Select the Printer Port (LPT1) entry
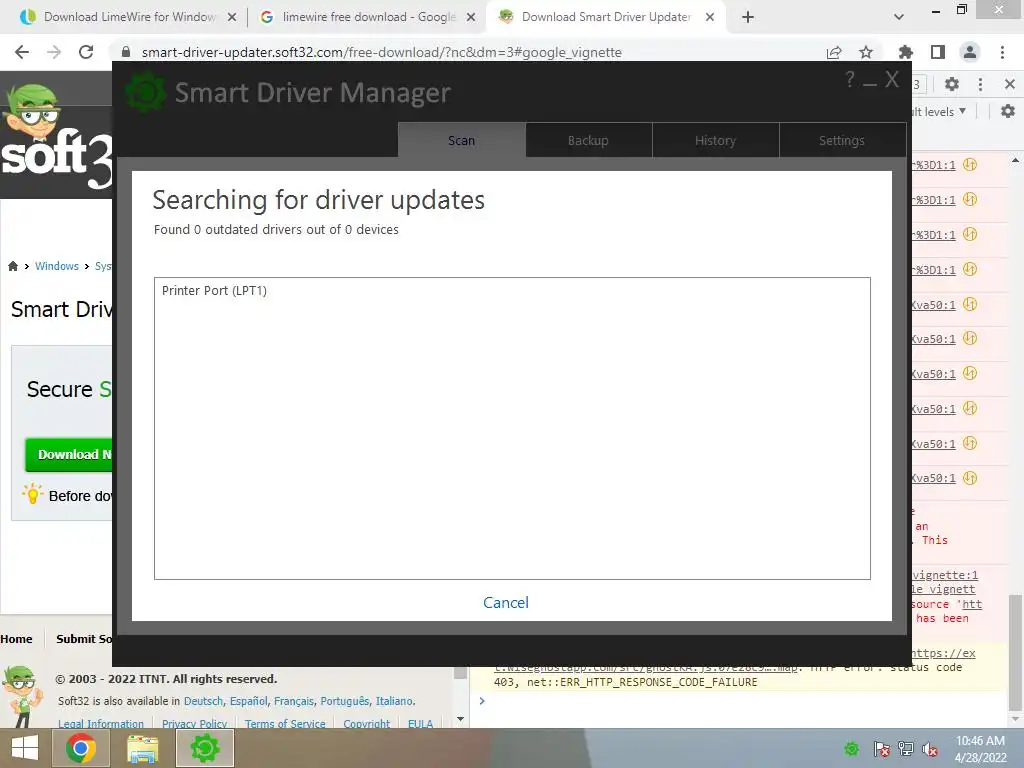This screenshot has width=1024, height=768. pyautogui.click(x=214, y=291)
